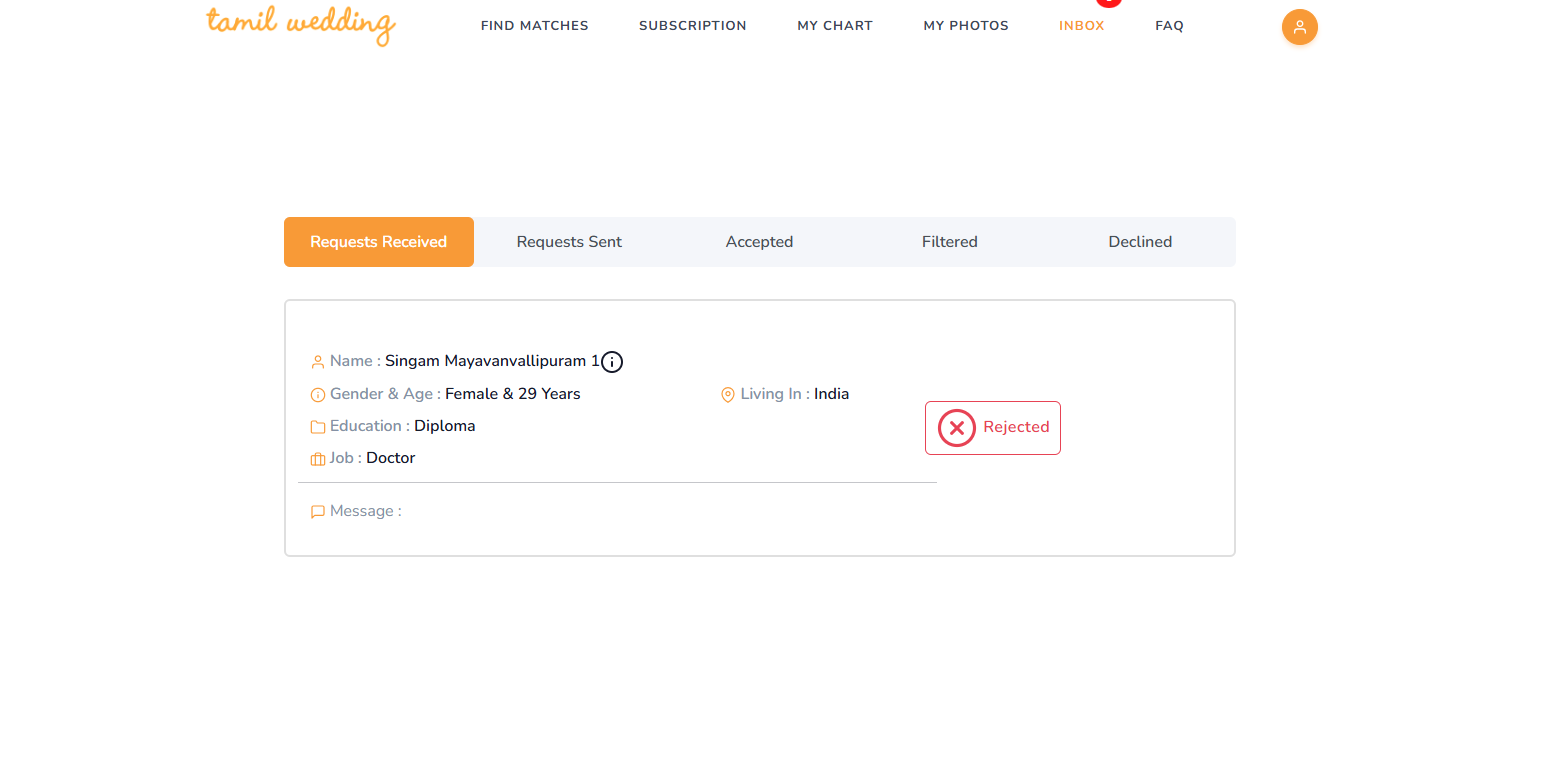Click the profile avatar icon
Viewport: 1551px width, 764px height.
click(x=1299, y=27)
